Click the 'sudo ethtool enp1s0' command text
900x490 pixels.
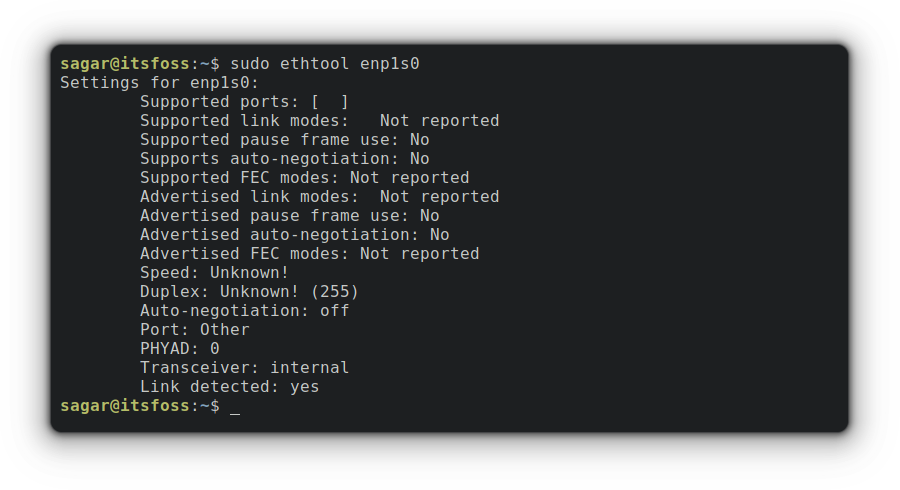pyautogui.click(x=324, y=64)
